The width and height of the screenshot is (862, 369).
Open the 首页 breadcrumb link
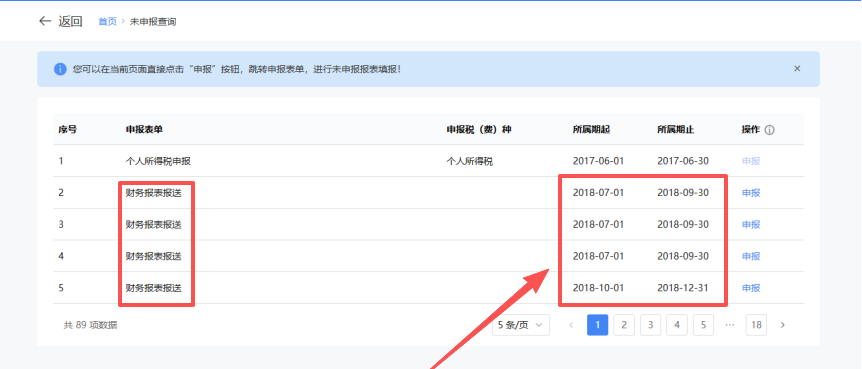pos(108,22)
